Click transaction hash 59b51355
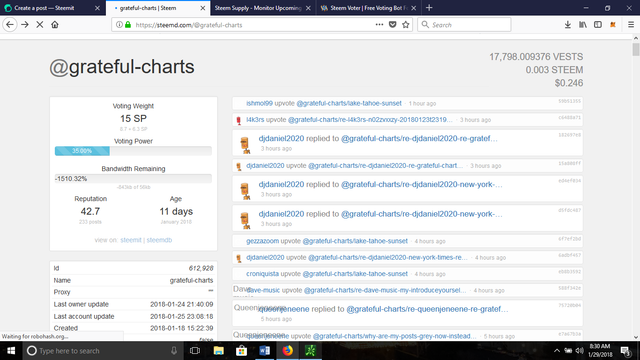 tap(569, 101)
